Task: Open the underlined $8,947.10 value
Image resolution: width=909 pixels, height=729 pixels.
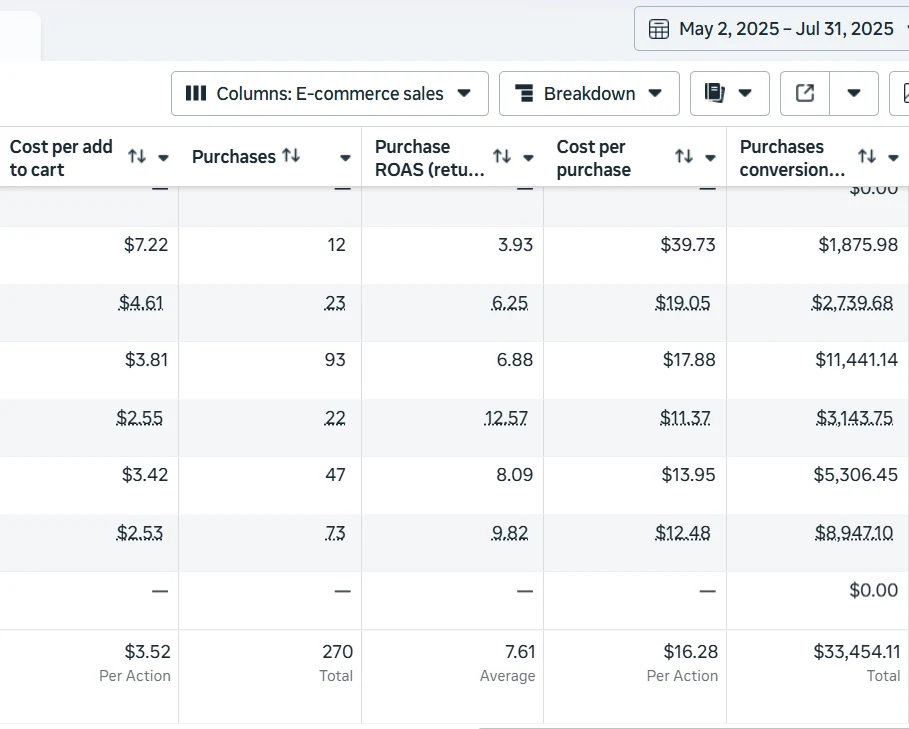Action: (854, 533)
